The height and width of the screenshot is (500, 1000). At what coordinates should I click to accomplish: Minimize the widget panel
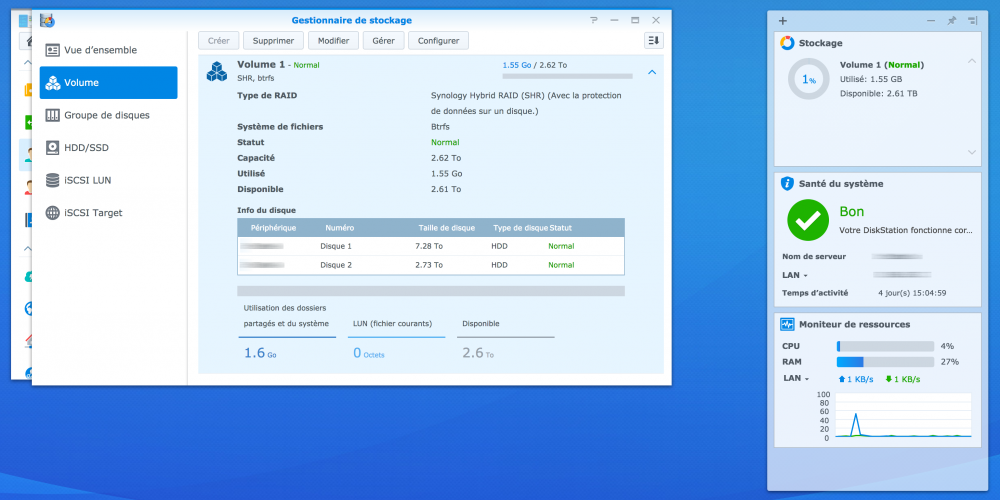coord(931,21)
